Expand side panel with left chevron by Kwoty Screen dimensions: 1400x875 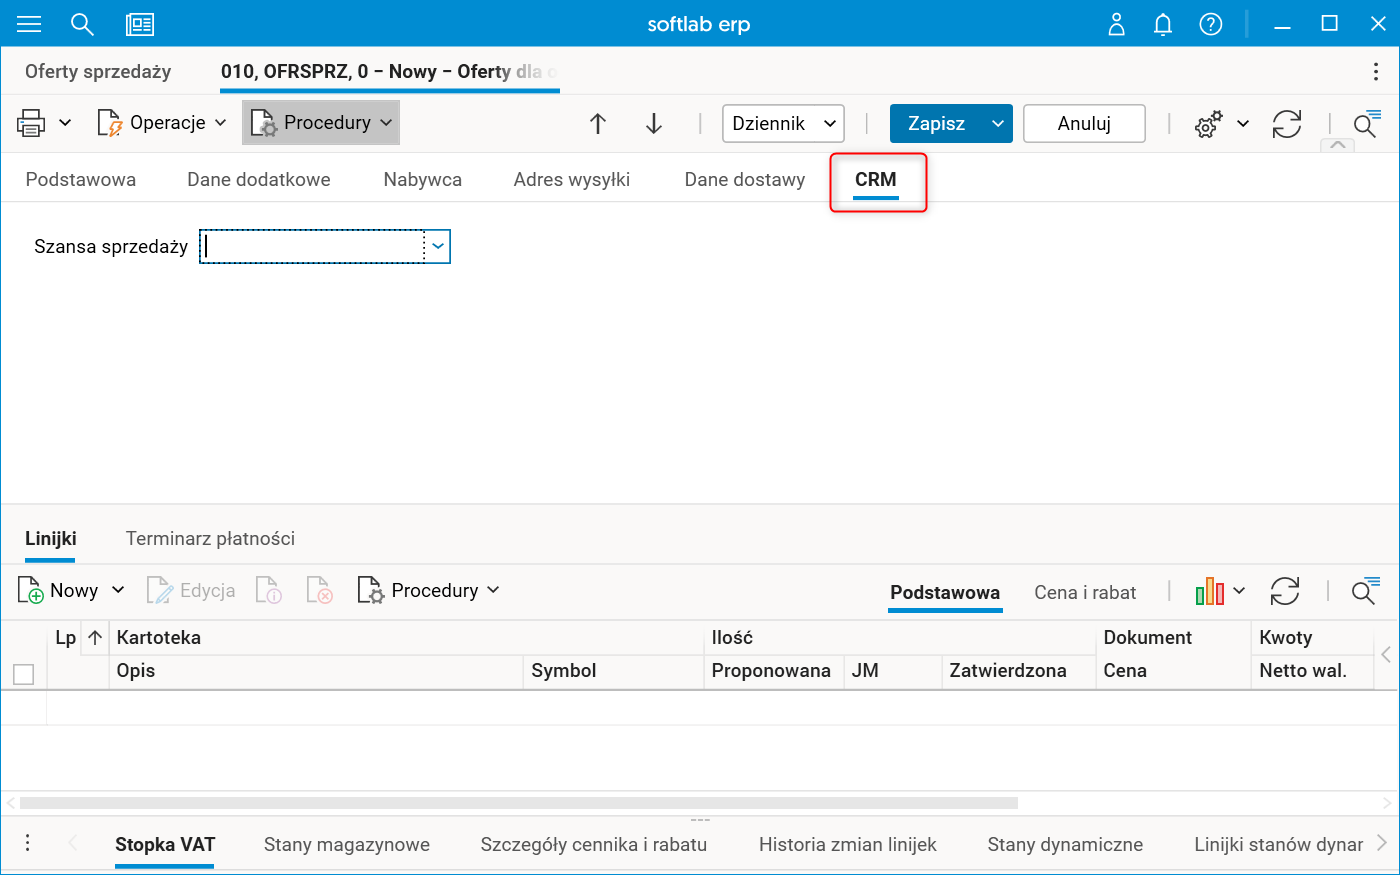click(x=1386, y=655)
